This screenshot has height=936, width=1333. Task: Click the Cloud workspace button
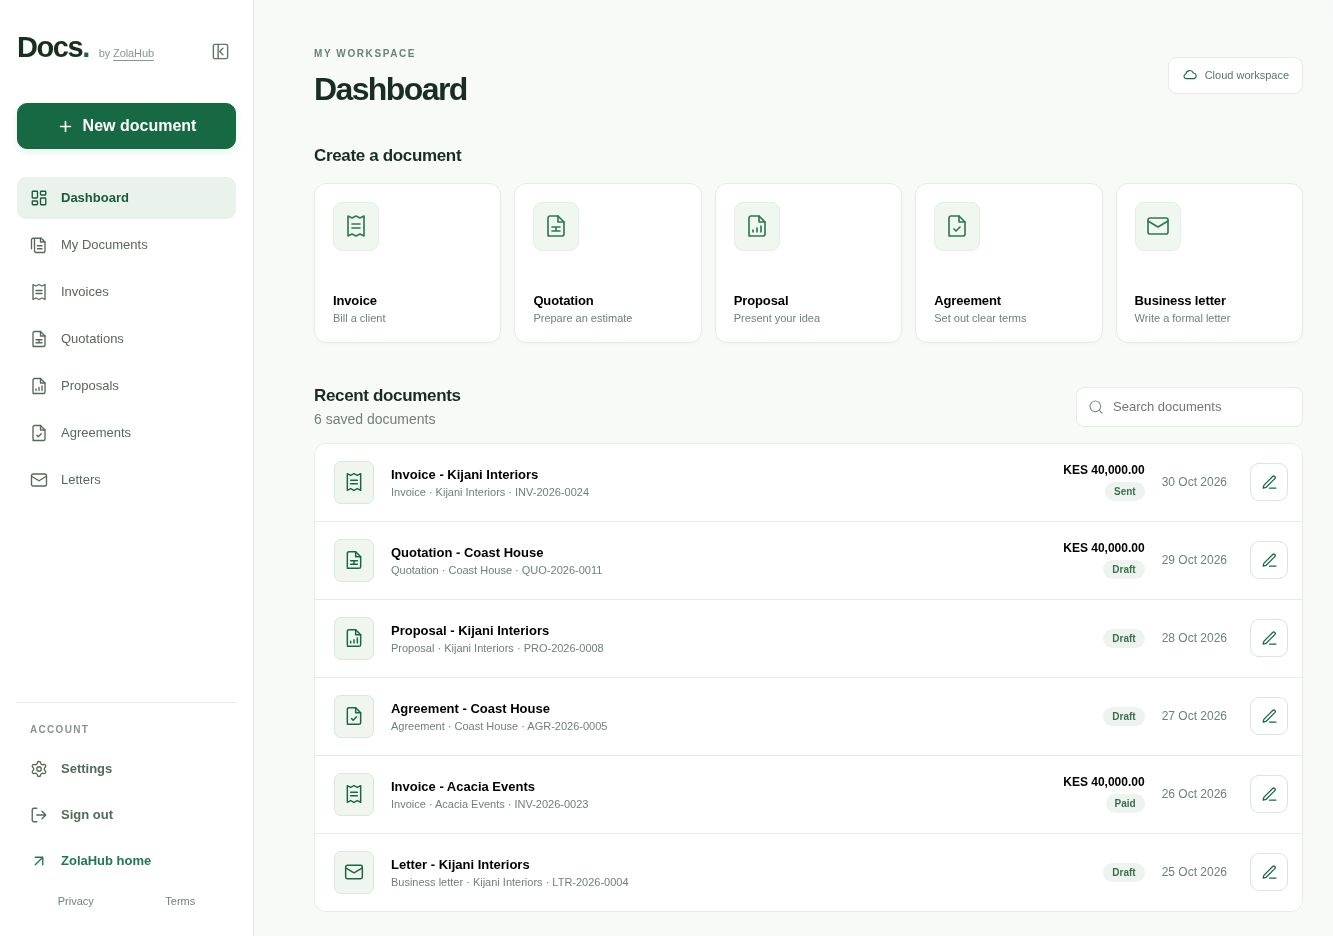tap(1235, 75)
